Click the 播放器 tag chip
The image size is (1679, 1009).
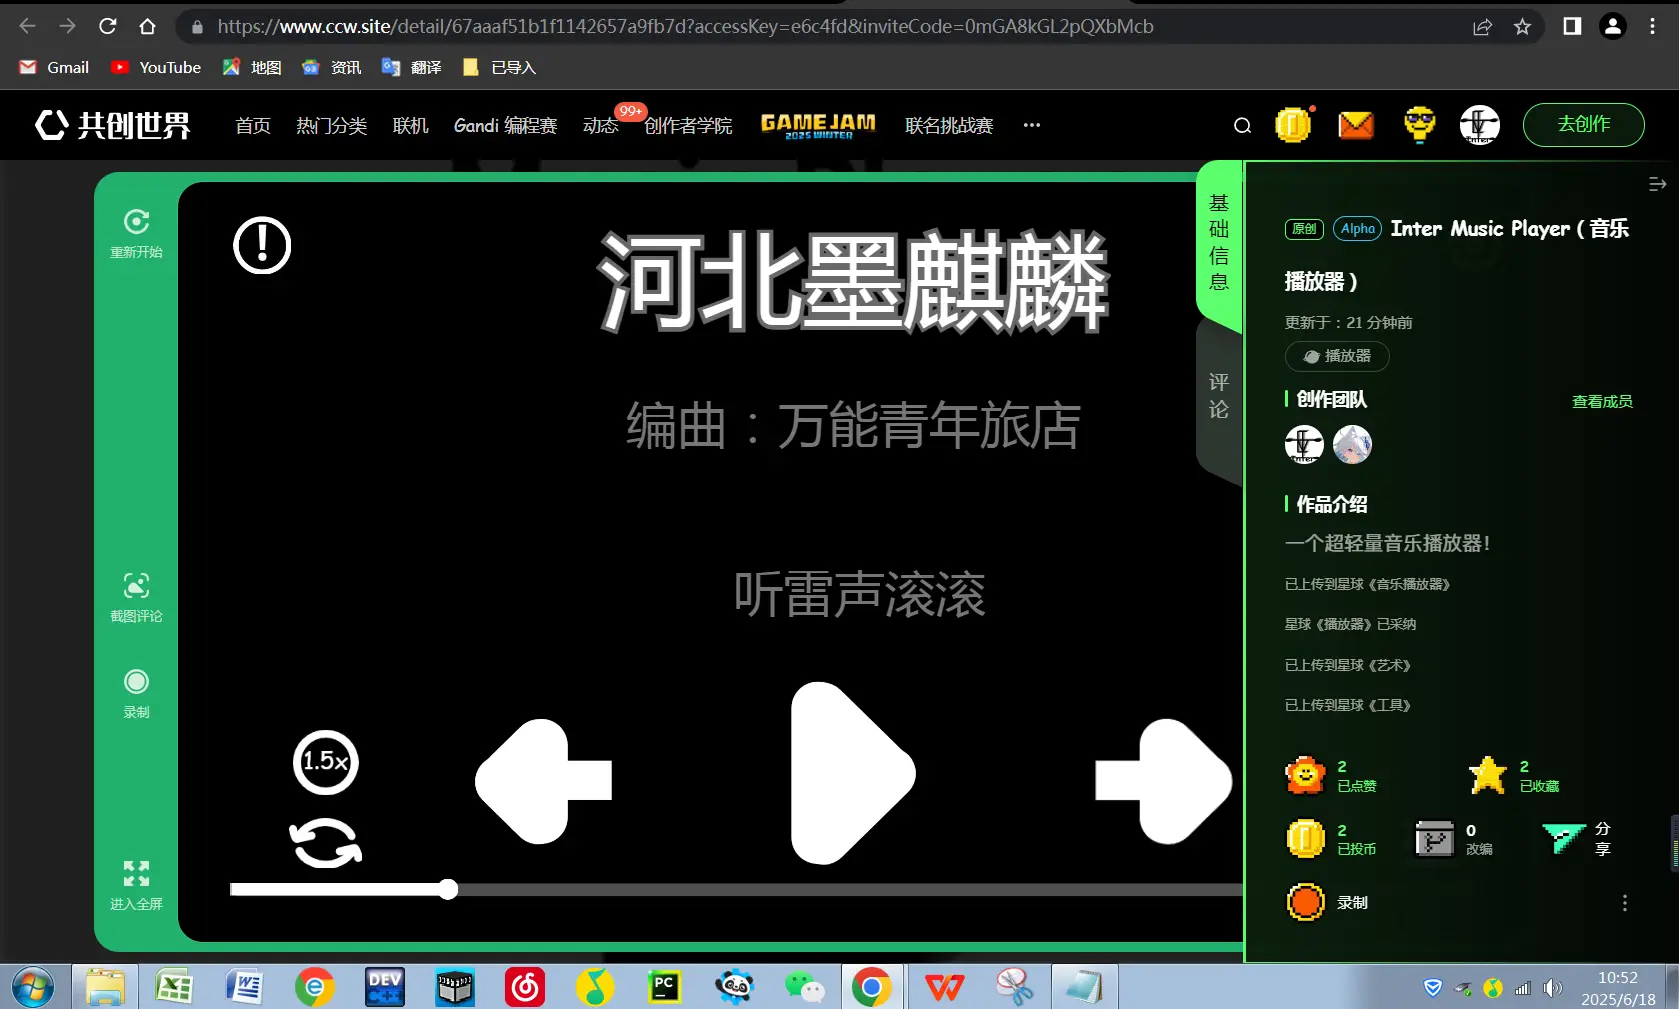coord(1337,356)
